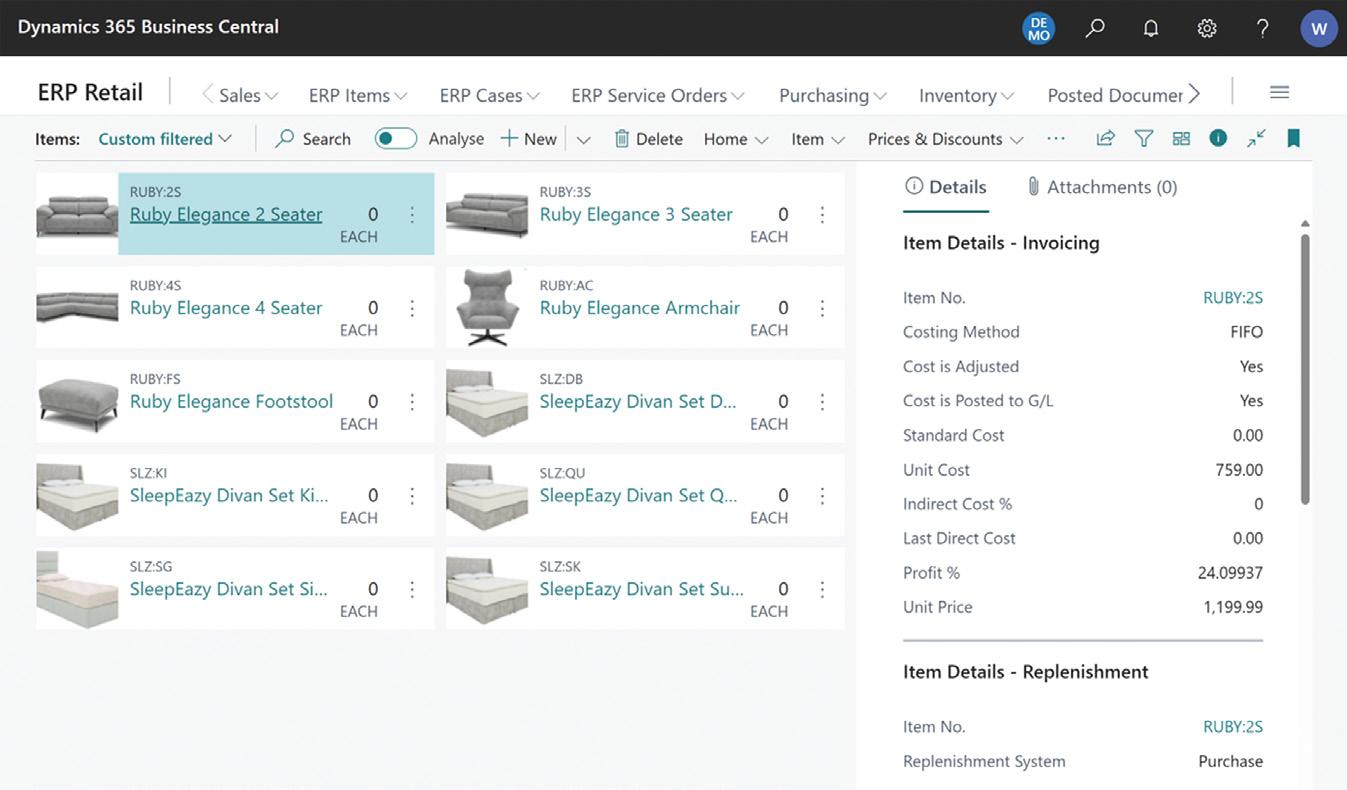
Task: Click the Unit Cost value 759.00
Action: click(x=1239, y=470)
